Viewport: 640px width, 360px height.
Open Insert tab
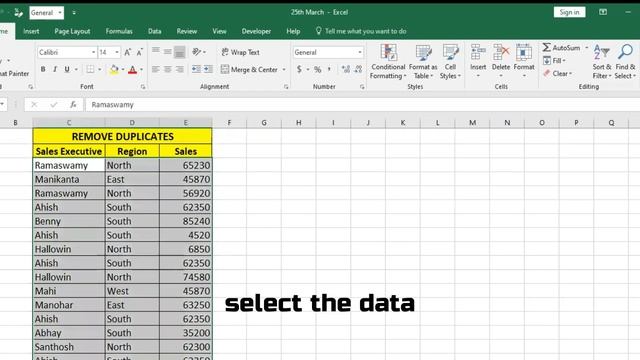pyautogui.click(x=31, y=31)
